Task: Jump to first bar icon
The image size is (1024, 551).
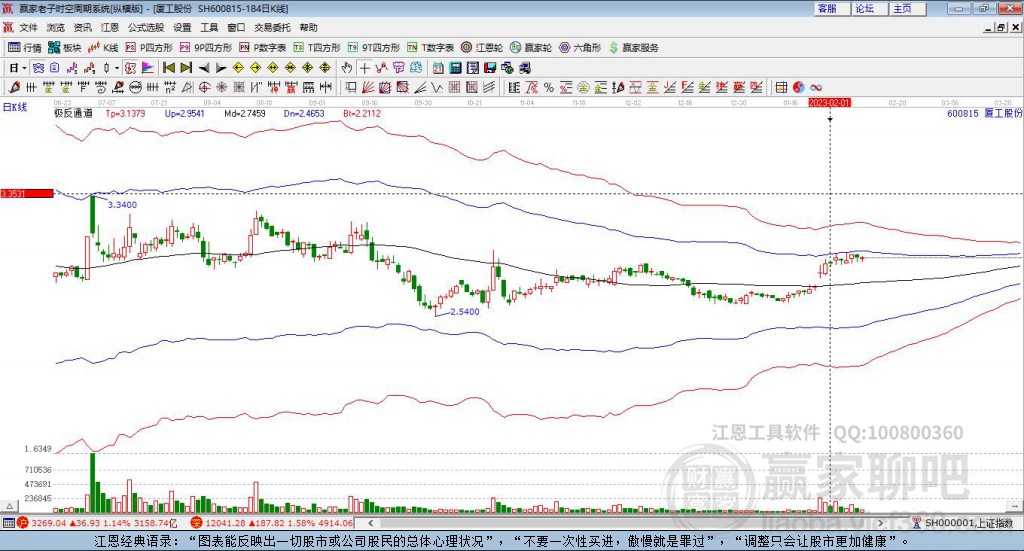Action: click(168, 67)
